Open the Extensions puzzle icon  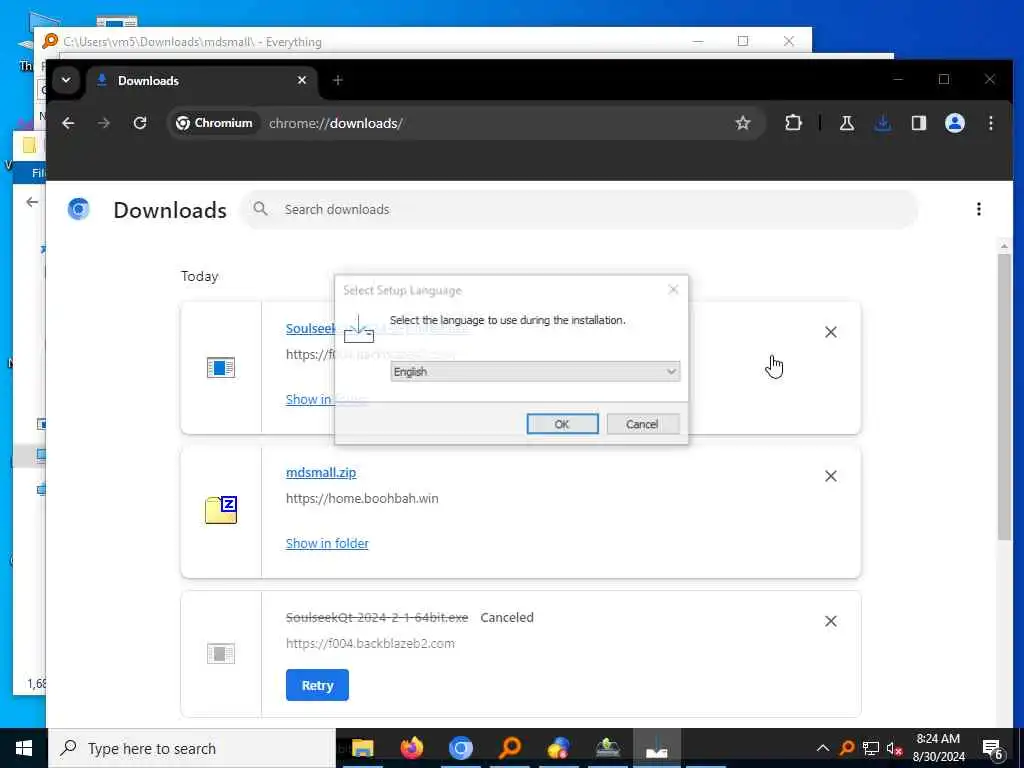click(x=793, y=123)
